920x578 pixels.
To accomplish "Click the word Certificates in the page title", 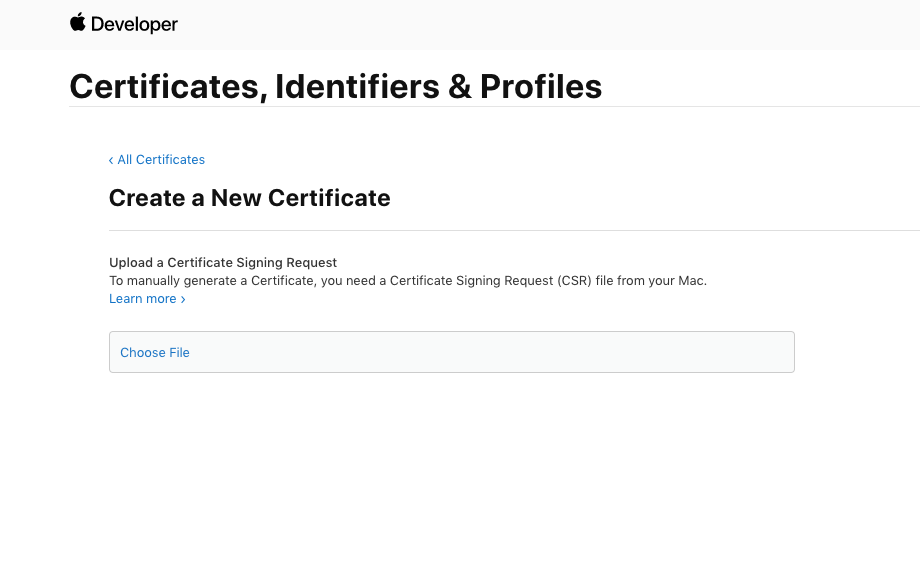I will (x=166, y=87).
